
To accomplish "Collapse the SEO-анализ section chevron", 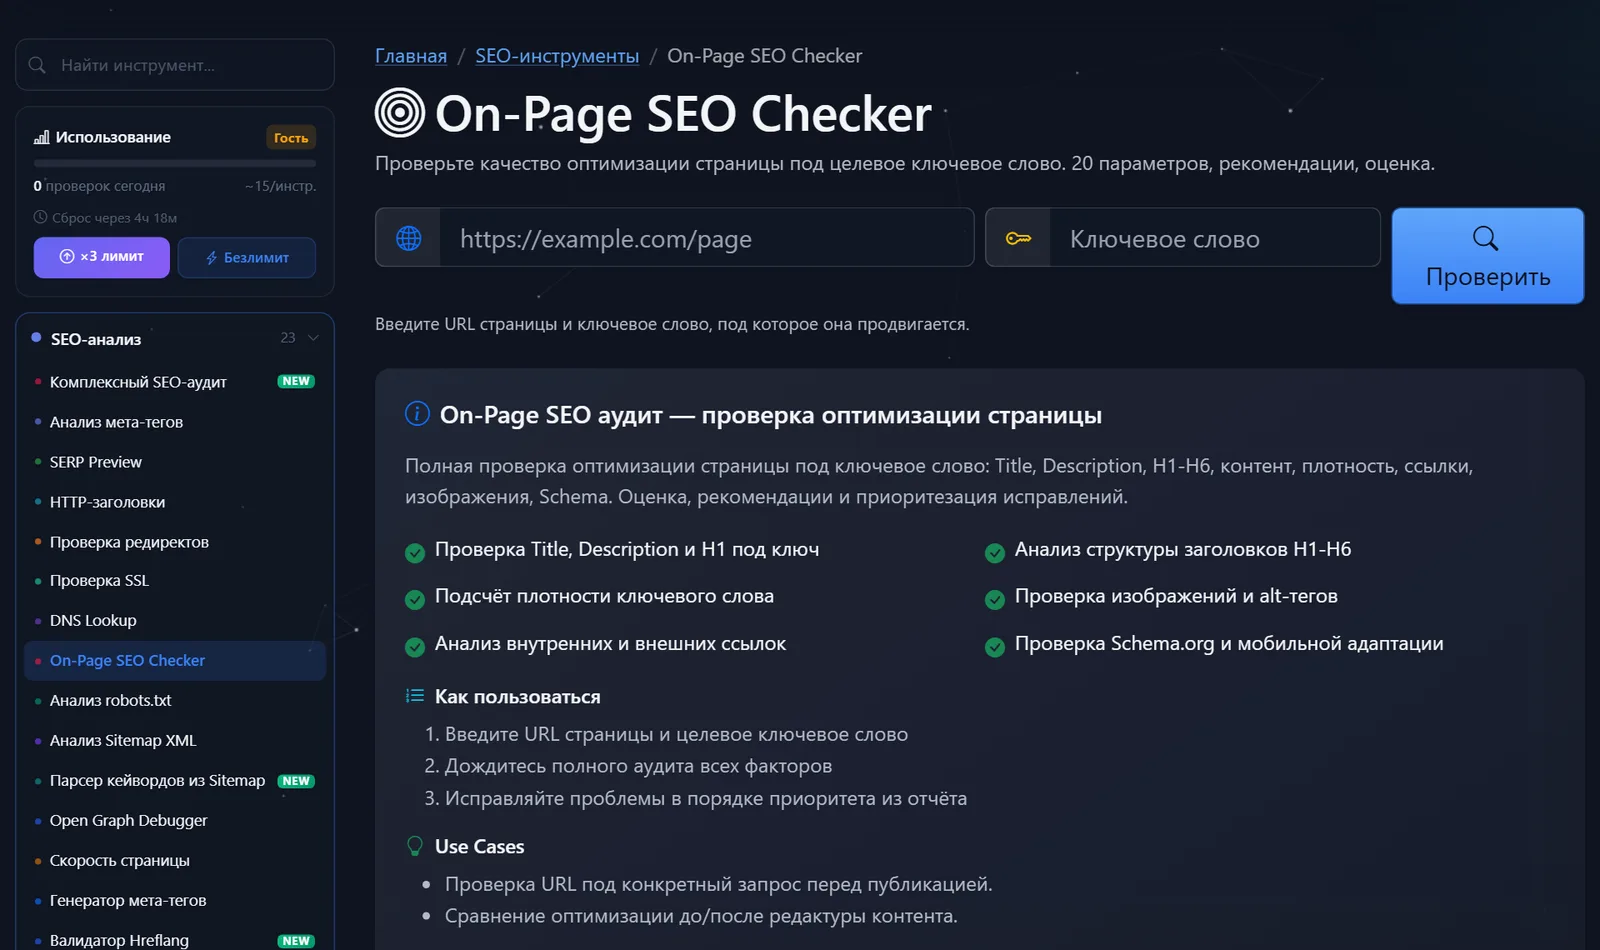I will [313, 338].
